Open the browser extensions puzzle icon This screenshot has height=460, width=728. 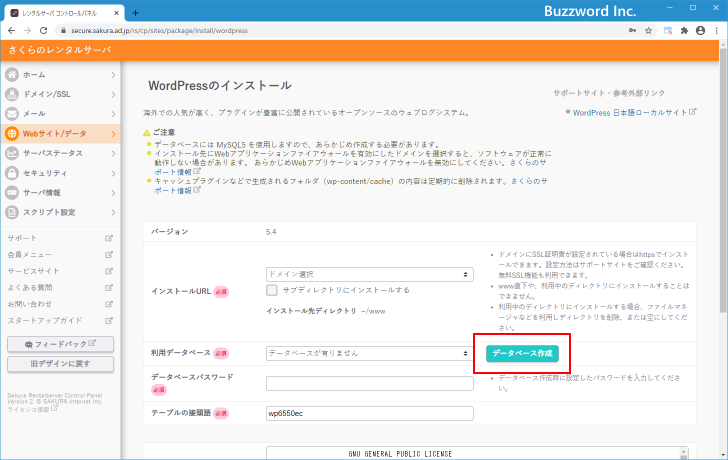pyautogui.click(x=684, y=31)
